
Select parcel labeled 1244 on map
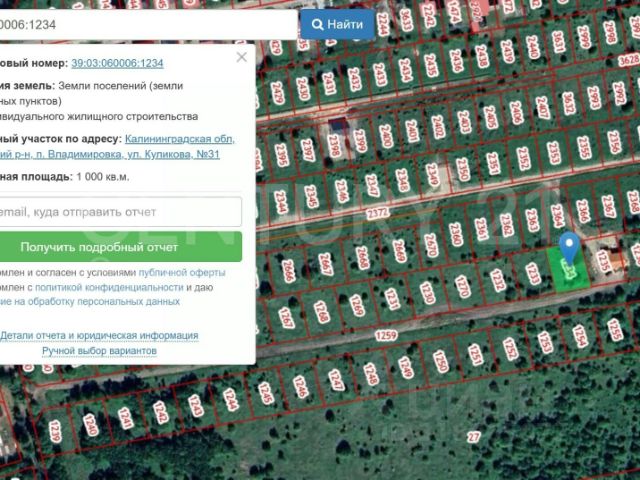pos(231,399)
